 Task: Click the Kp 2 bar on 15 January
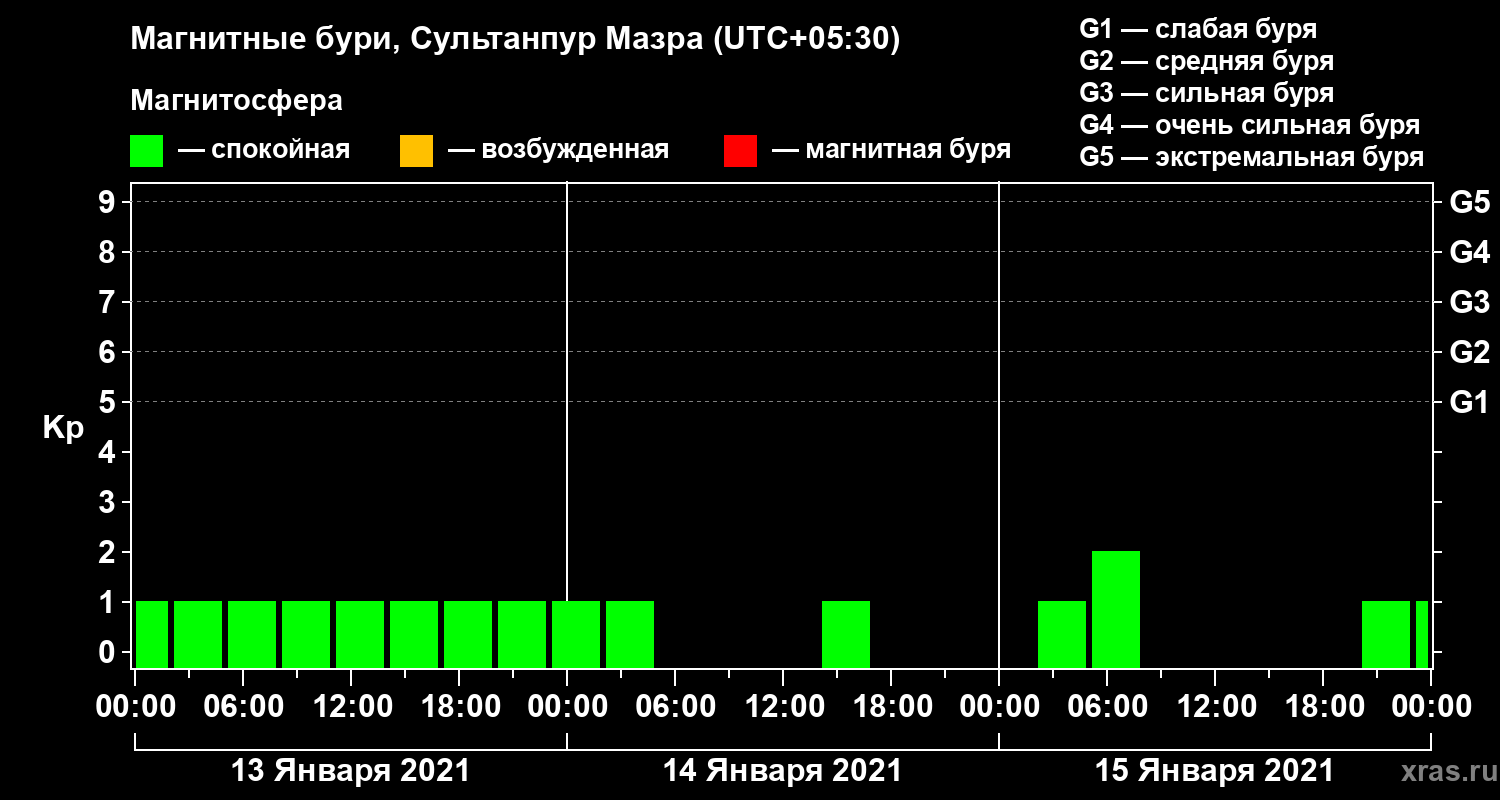coord(1116,609)
